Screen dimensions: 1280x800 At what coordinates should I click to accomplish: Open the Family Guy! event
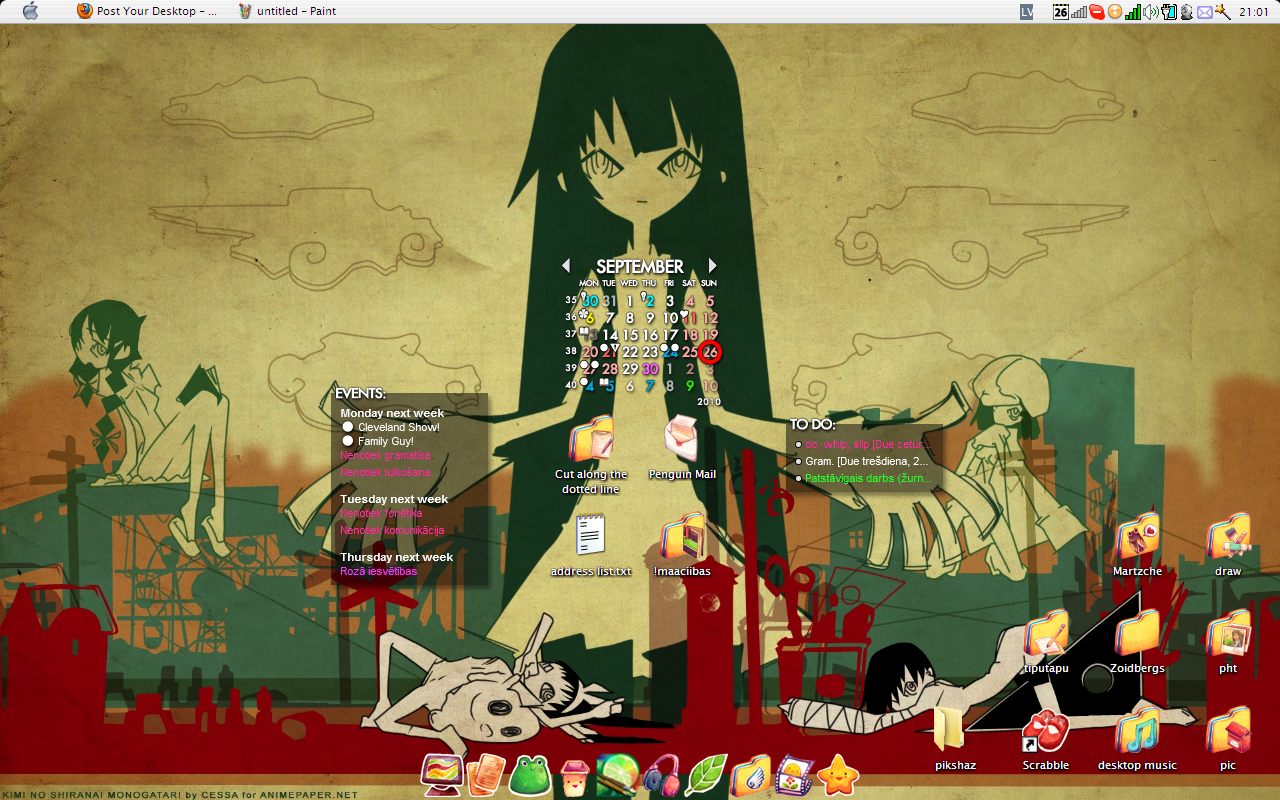pyautogui.click(x=386, y=441)
